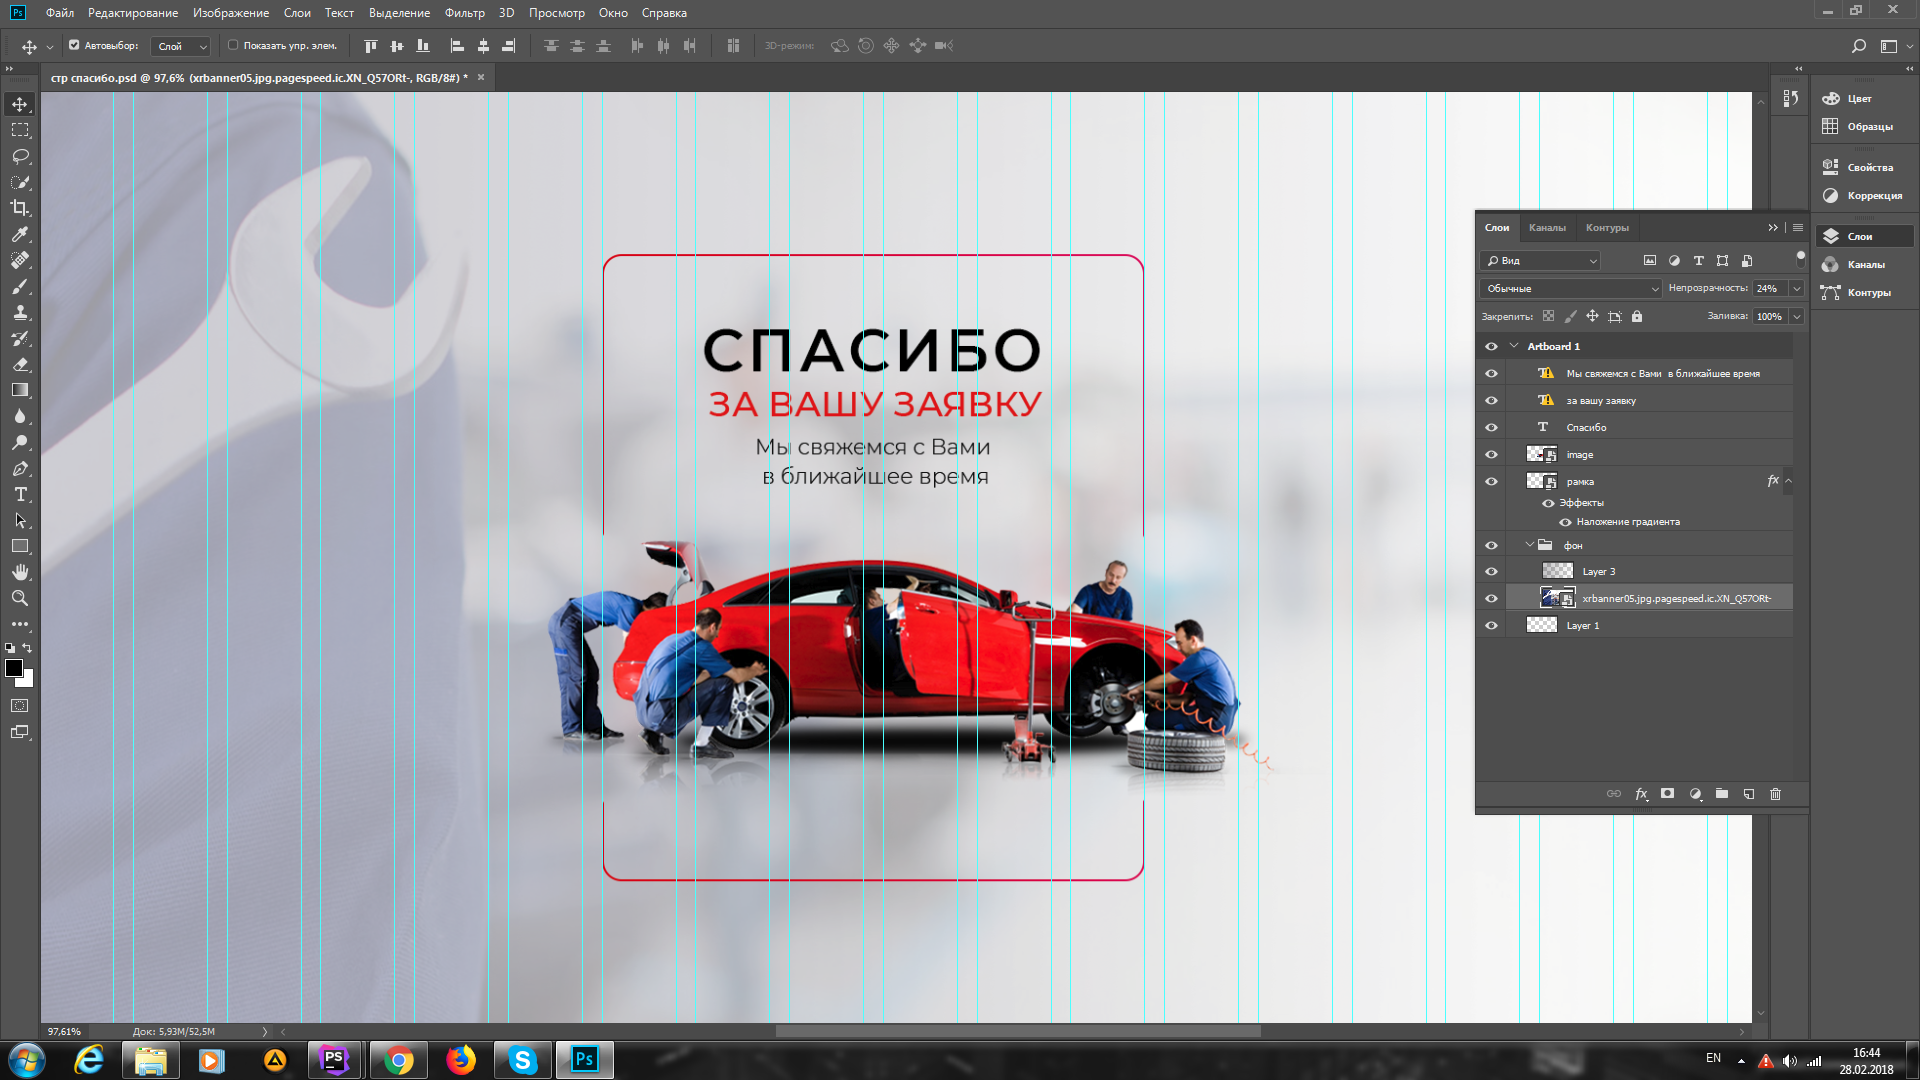The height and width of the screenshot is (1080, 1920).
Task: Select the Gradient tool
Action: [20, 390]
